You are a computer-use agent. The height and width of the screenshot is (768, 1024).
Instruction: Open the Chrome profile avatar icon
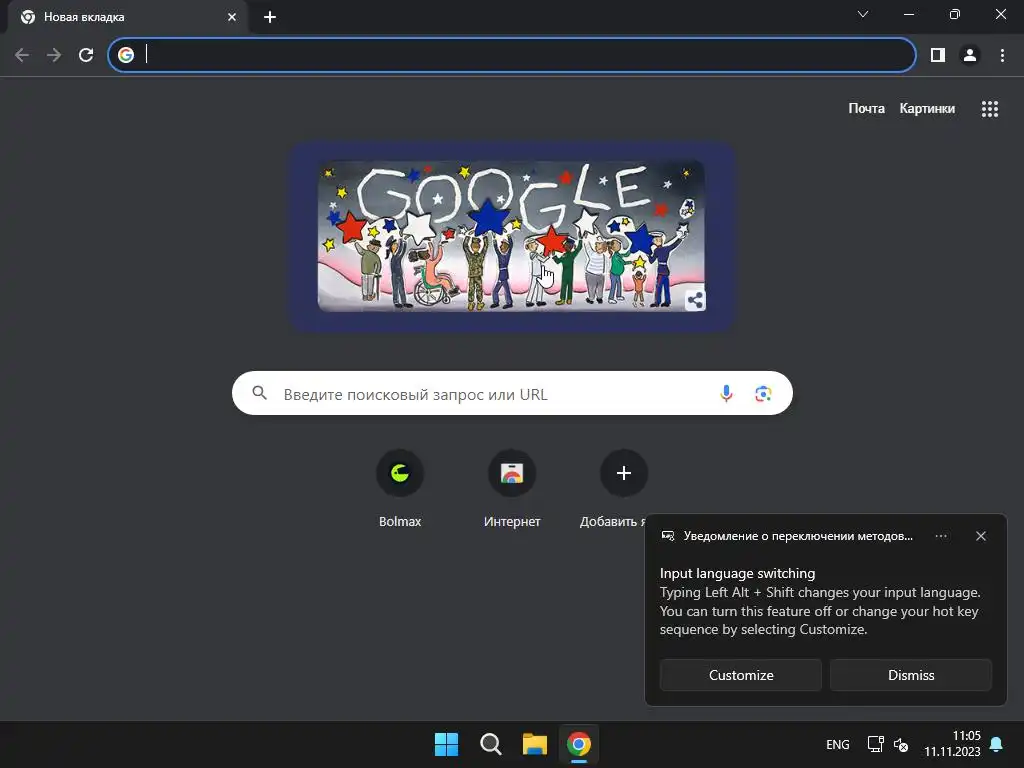970,55
